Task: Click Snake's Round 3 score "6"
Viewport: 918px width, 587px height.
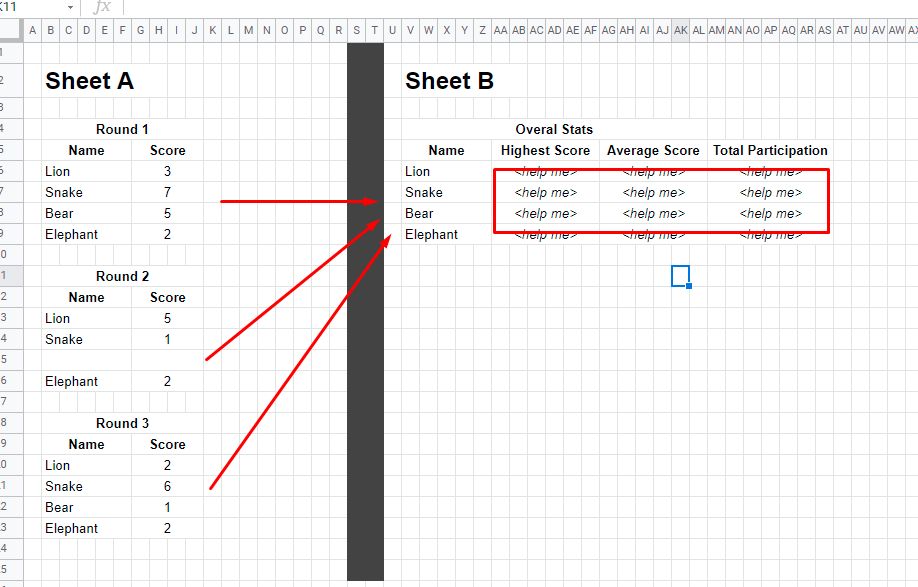Action: point(167,486)
